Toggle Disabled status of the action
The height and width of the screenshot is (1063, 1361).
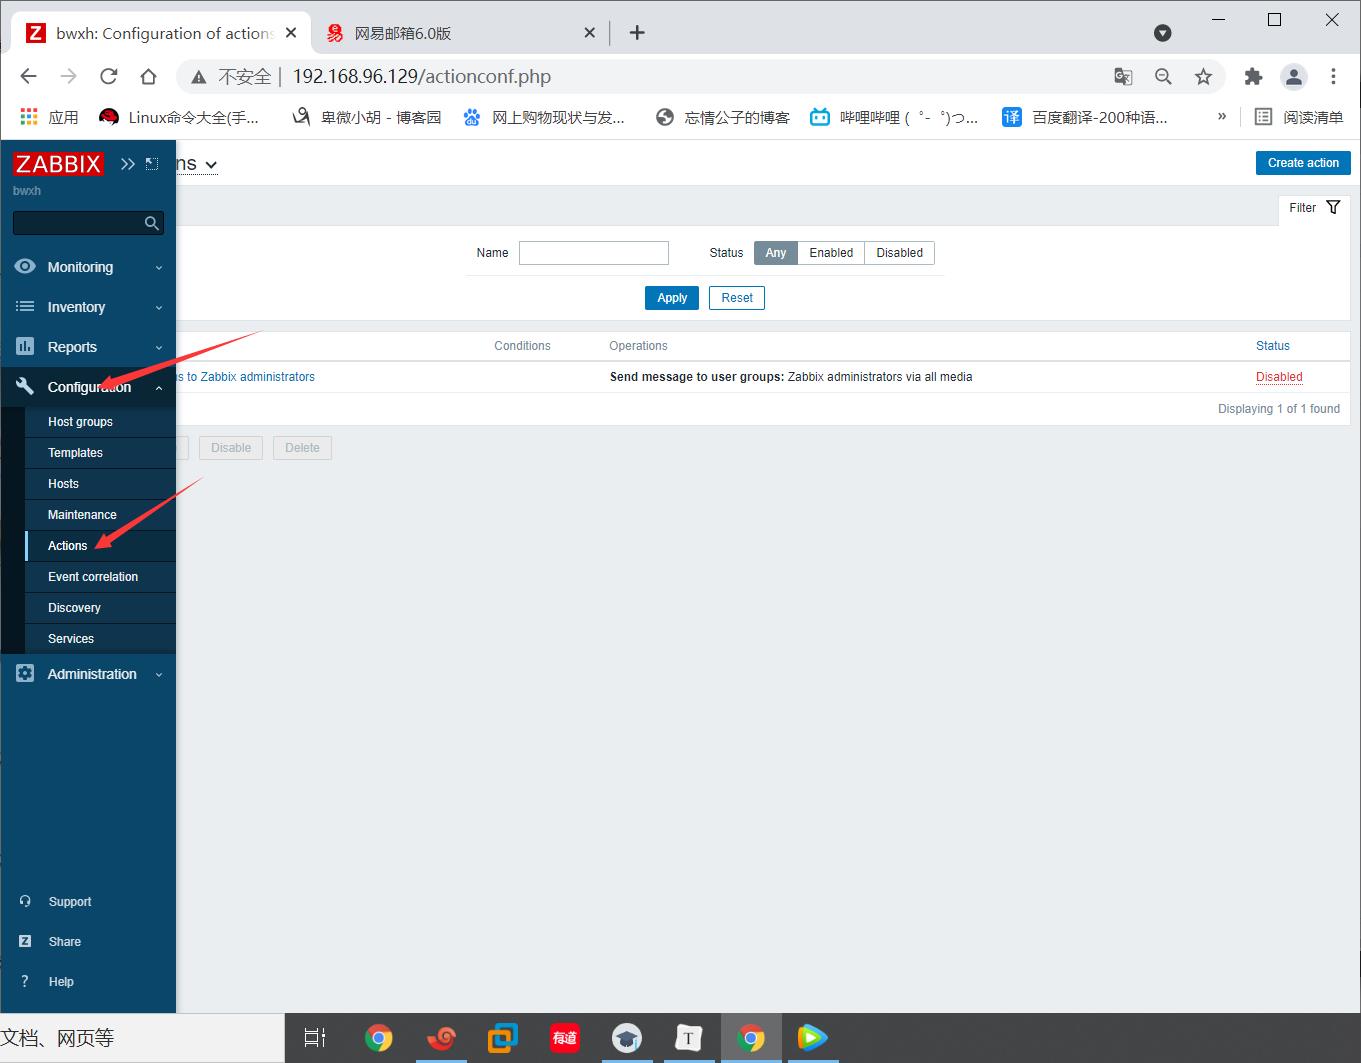[1279, 377]
